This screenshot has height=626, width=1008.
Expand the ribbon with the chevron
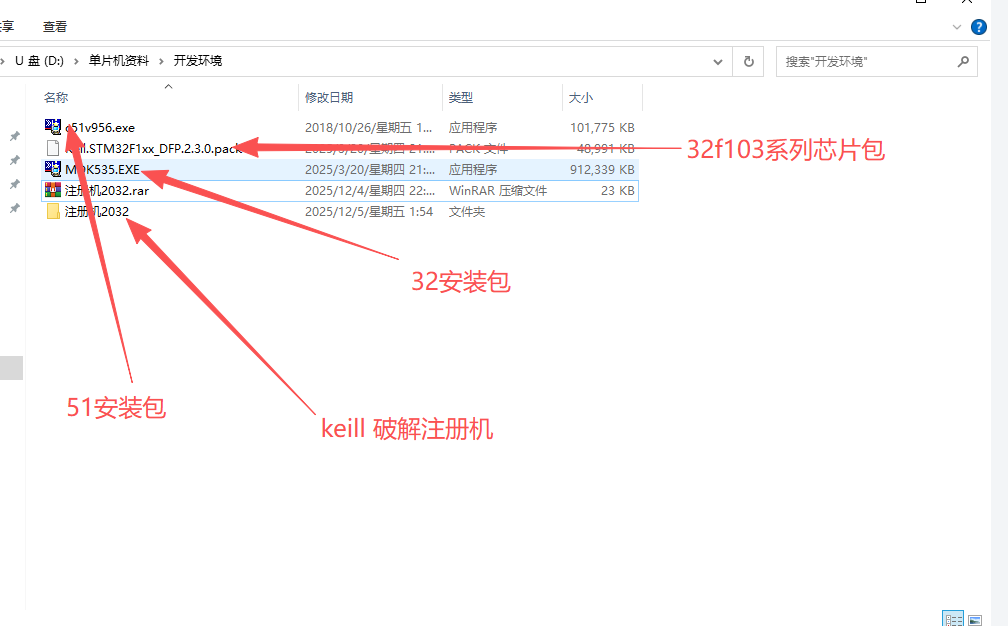click(957, 27)
